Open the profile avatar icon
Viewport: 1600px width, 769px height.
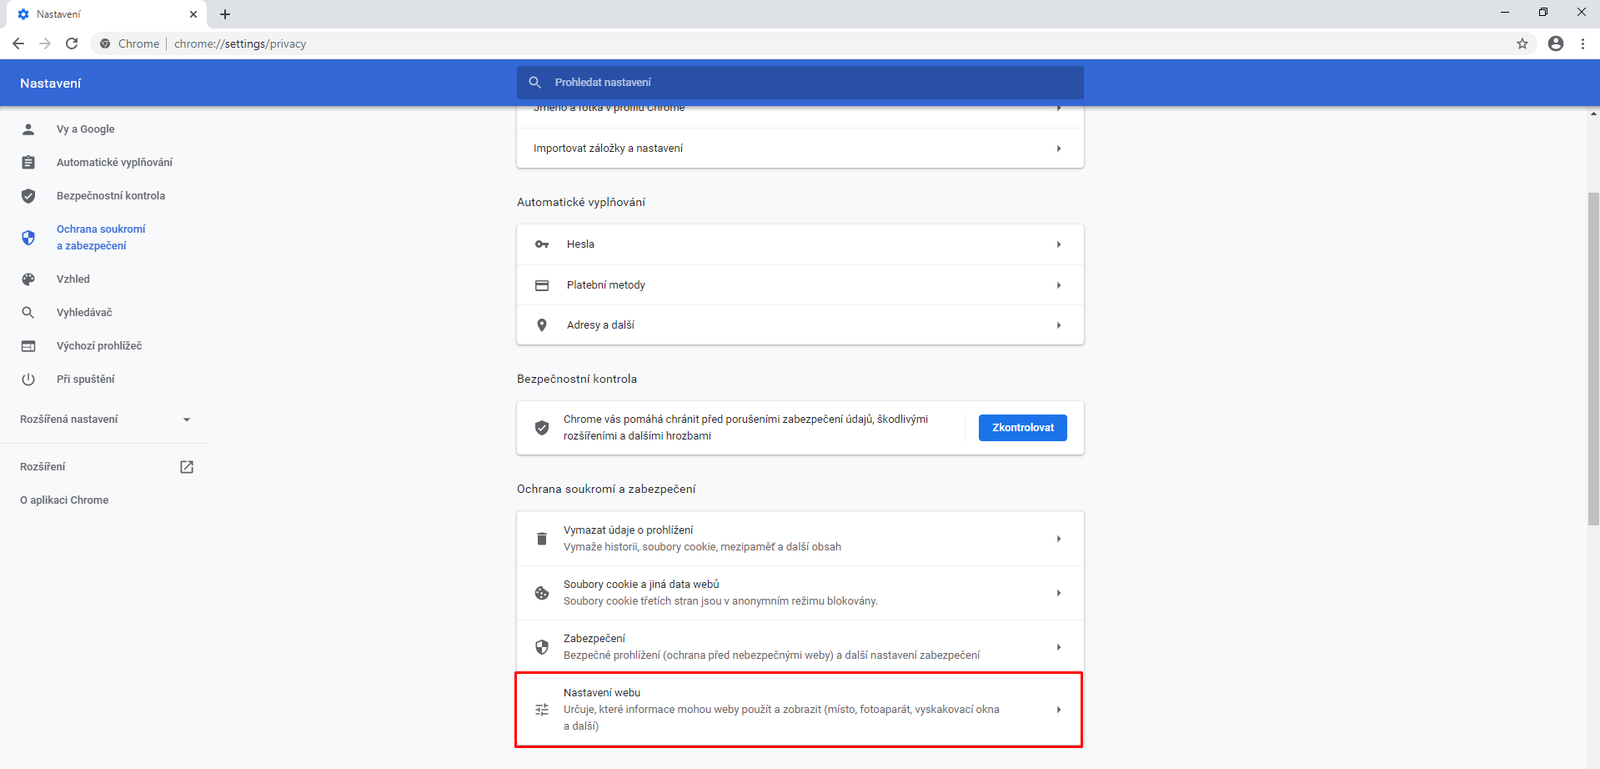click(1555, 44)
